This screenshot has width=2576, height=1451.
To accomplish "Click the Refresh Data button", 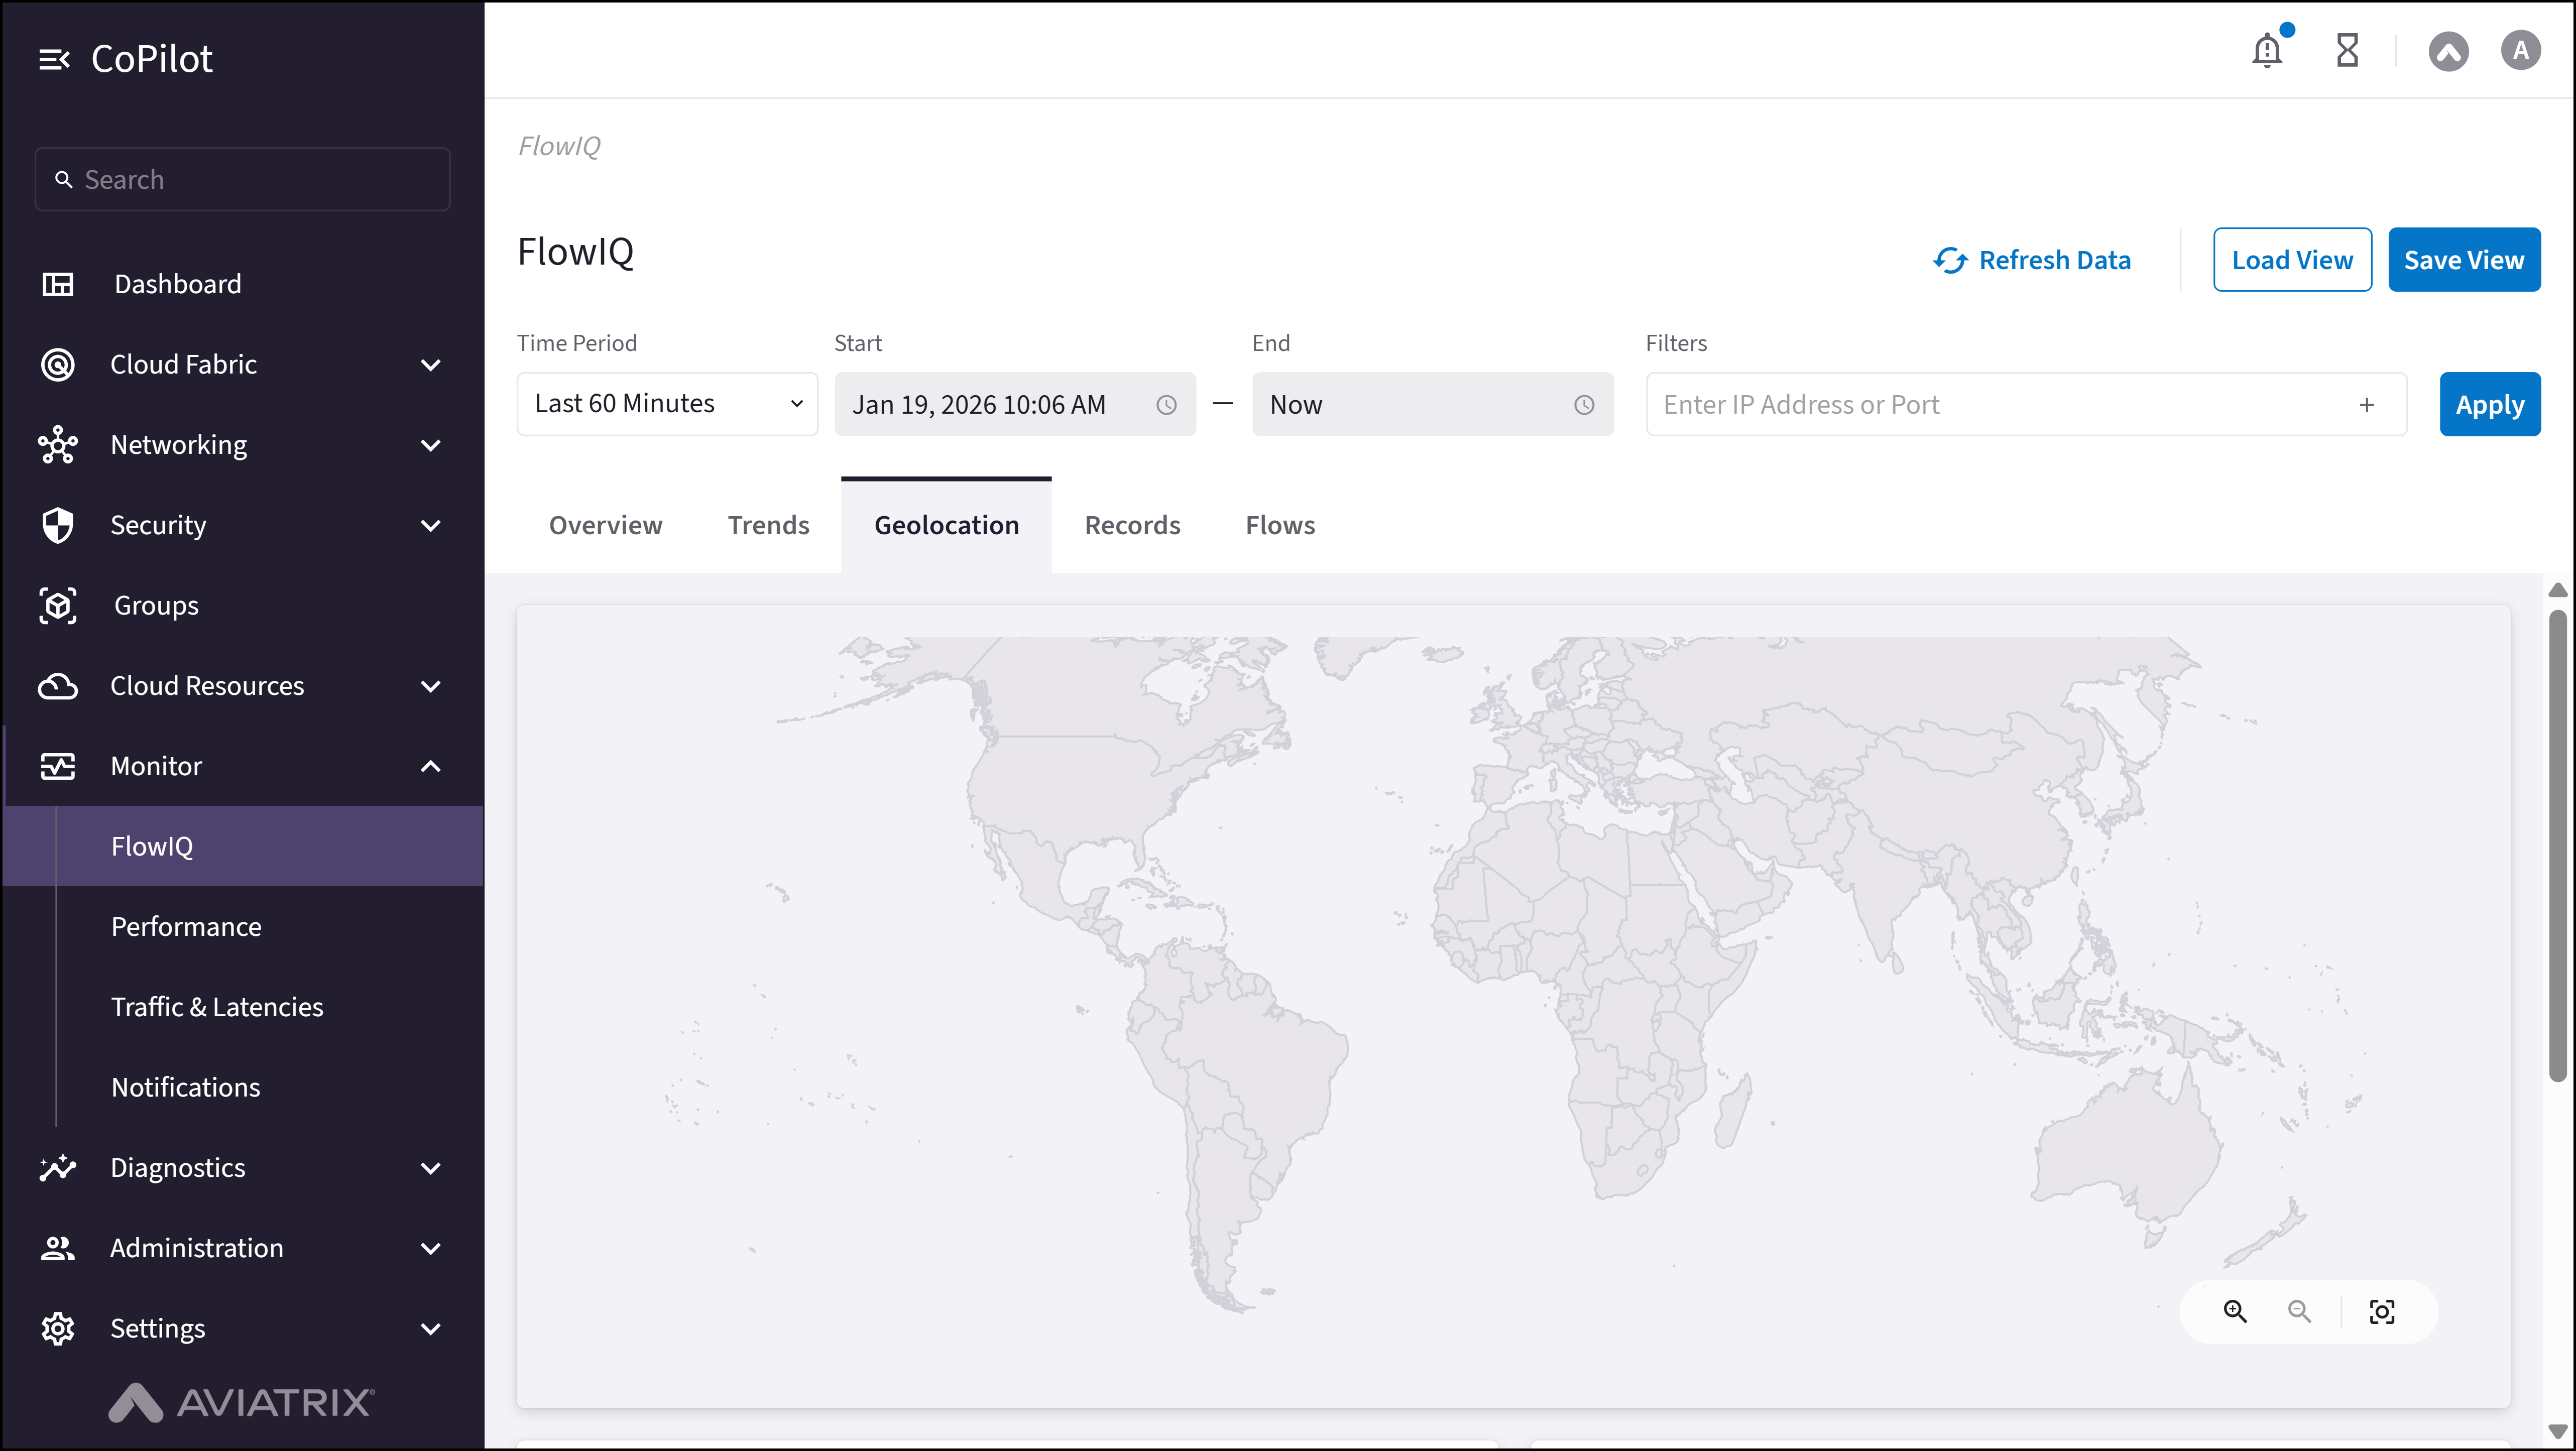I will [2032, 259].
